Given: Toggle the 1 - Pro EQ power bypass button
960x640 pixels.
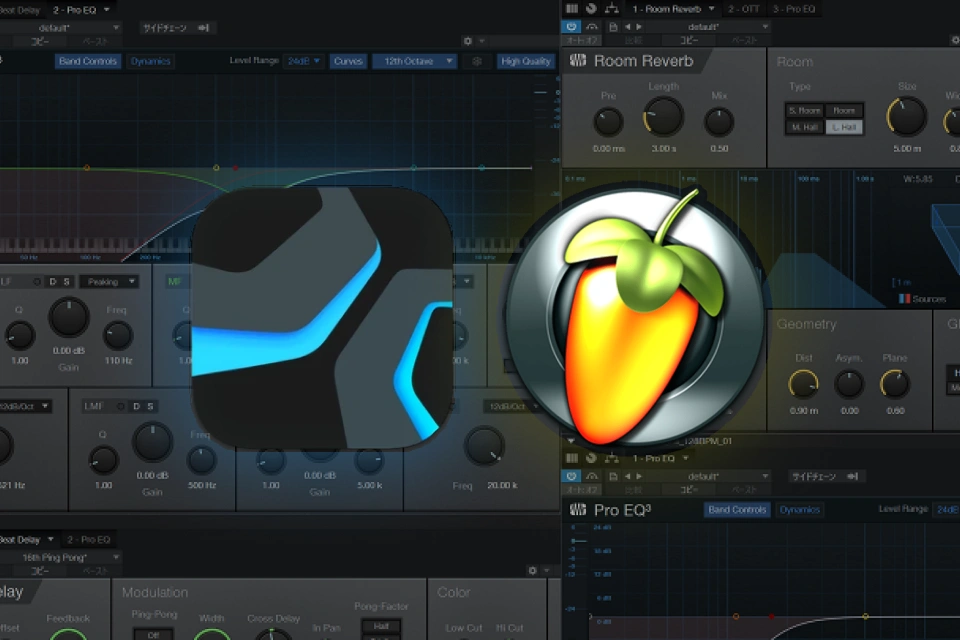Looking at the screenshot, I should pos(571,476).
